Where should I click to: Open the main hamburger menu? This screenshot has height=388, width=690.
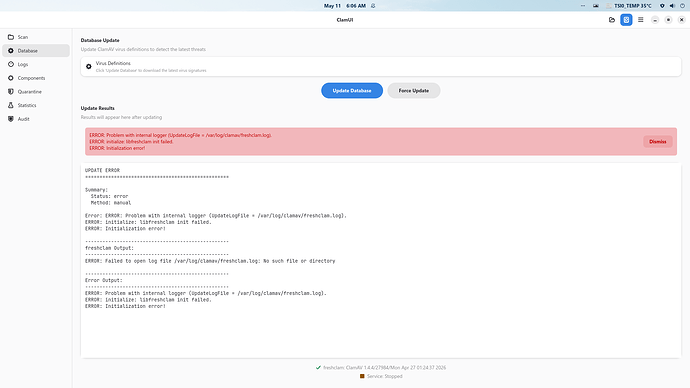[x=640, y=20]
